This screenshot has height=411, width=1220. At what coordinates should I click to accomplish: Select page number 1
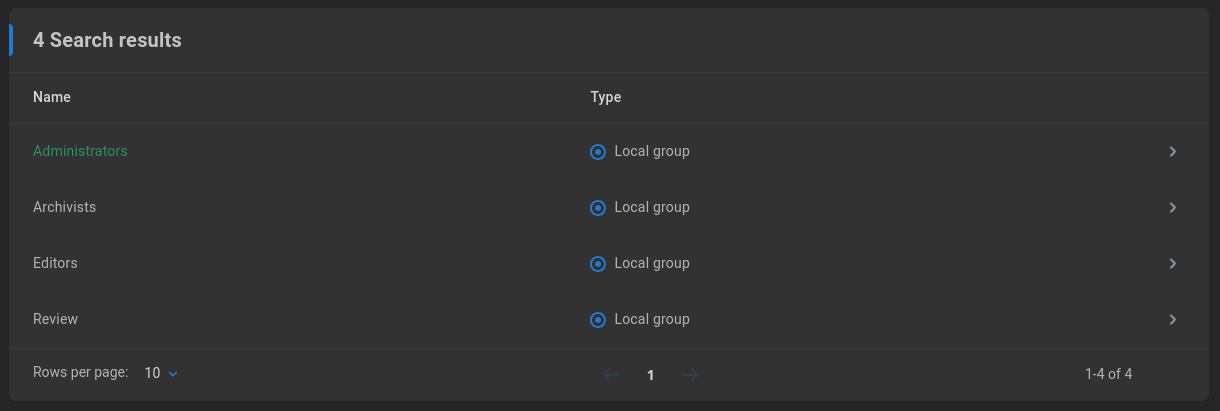click(x=651, y=375)
